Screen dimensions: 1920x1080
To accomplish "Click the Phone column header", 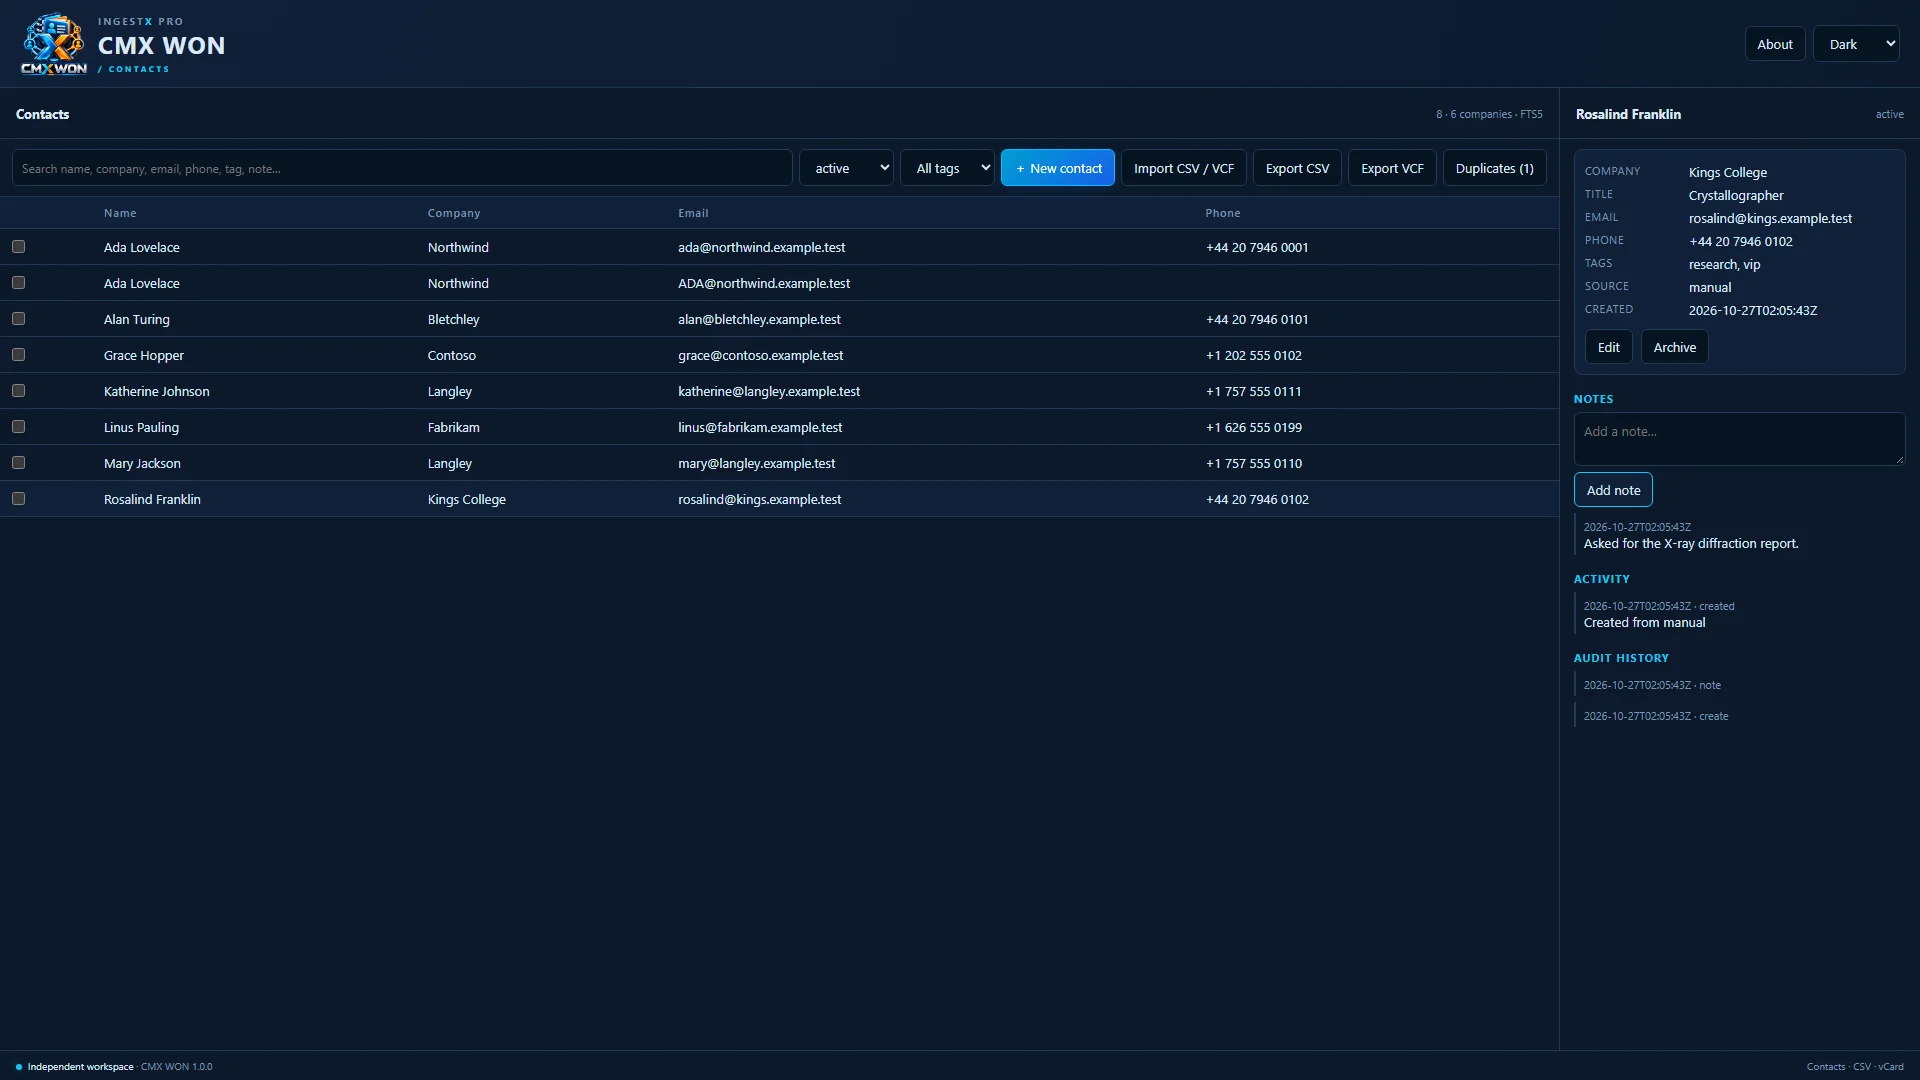I will 1223,213.
